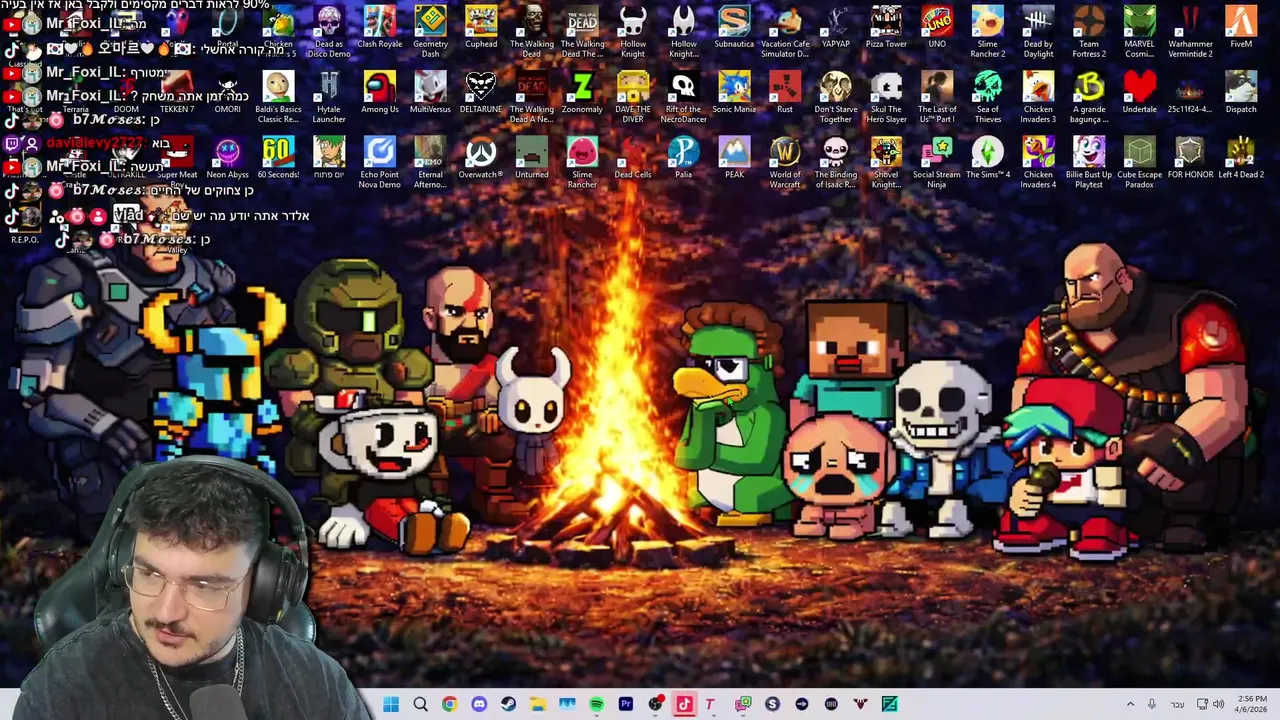Screen dimensions: 1280x720
Task: Select the Dead Cells desktop icon
Action: tap(633, 158)
